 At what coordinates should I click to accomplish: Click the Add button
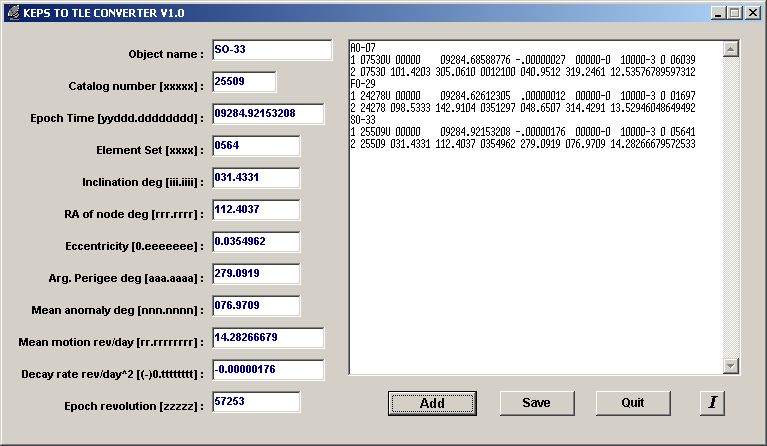click(x=432, y=403)
